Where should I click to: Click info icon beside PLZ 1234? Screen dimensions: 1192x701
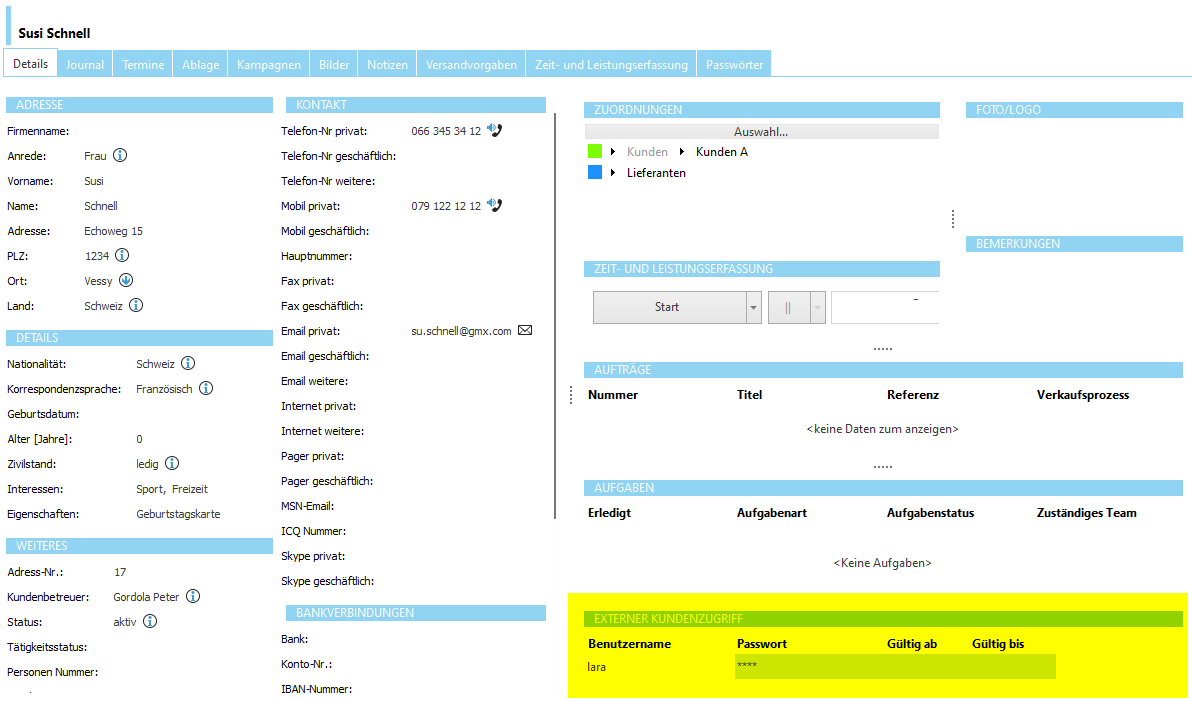tap(122, 256)
